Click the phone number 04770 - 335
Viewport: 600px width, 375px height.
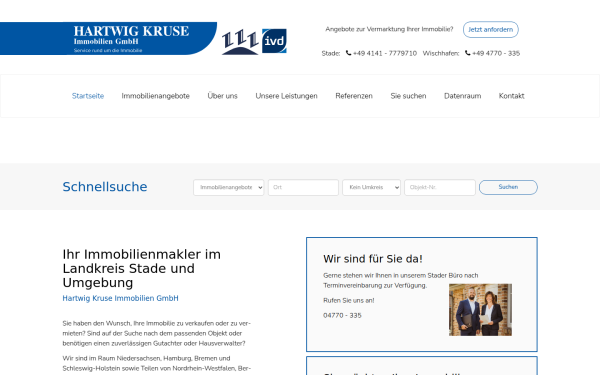pyautogui.click(x=342, y=315)
